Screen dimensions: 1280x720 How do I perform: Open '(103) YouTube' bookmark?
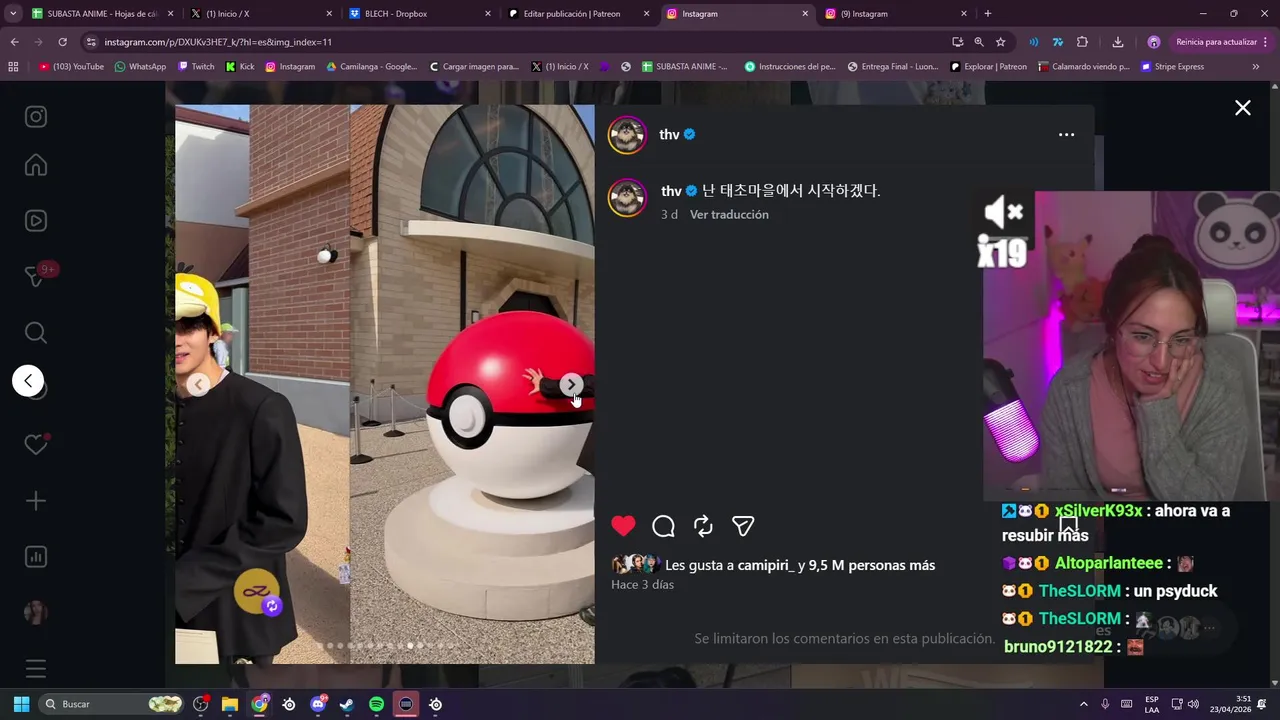[x=71, y=67]
